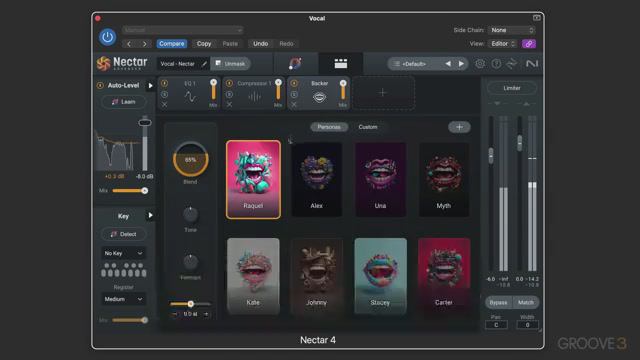Toggle Compressor 1 module power
The height and width of the screenshot is (360, 640).
[x=229, y=83]
